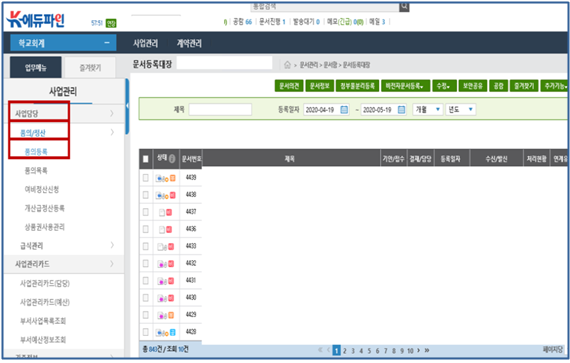Click the orange status icon in row 4439
This screenshot has width=570, height=363.
click(x=173, y=178)
